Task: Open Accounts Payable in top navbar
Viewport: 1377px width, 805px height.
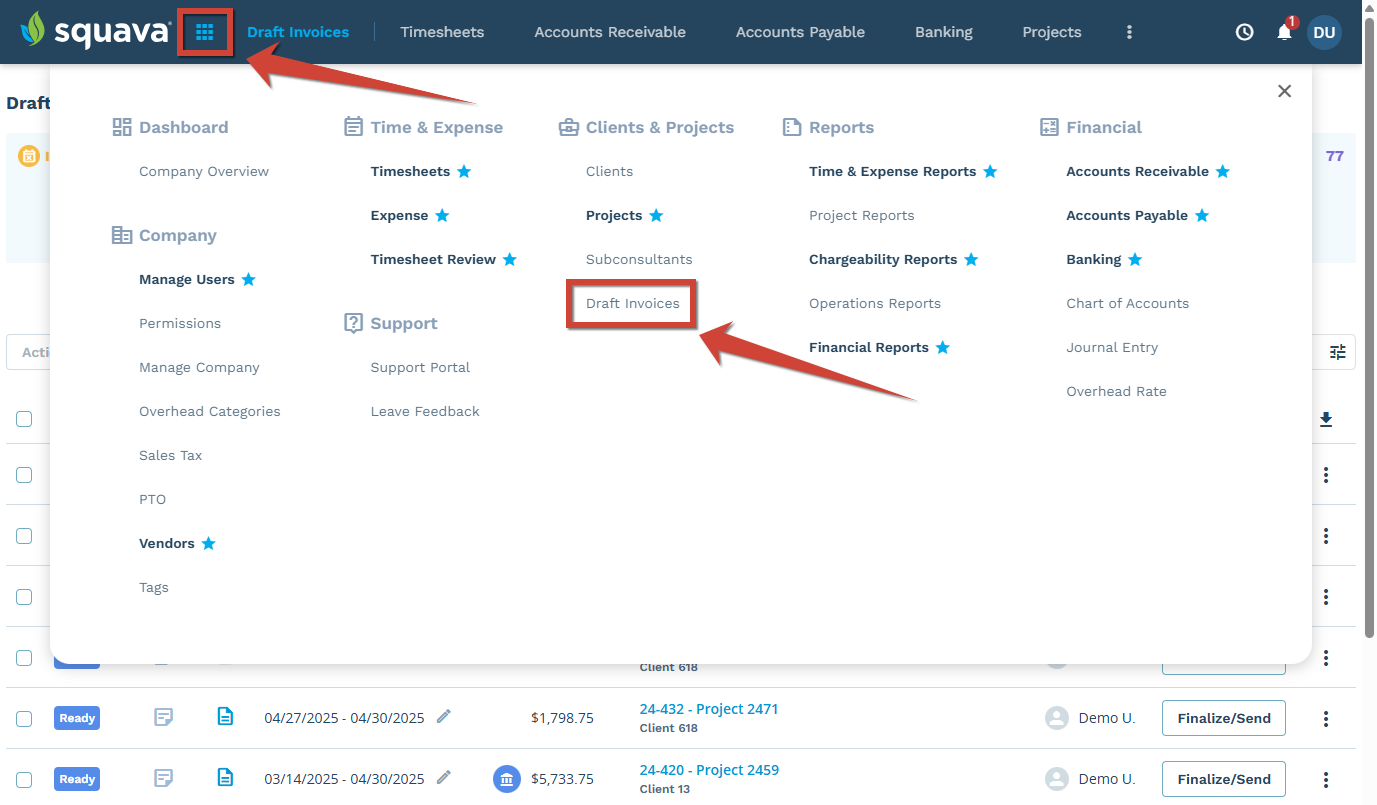Action: tap(800, 32)
